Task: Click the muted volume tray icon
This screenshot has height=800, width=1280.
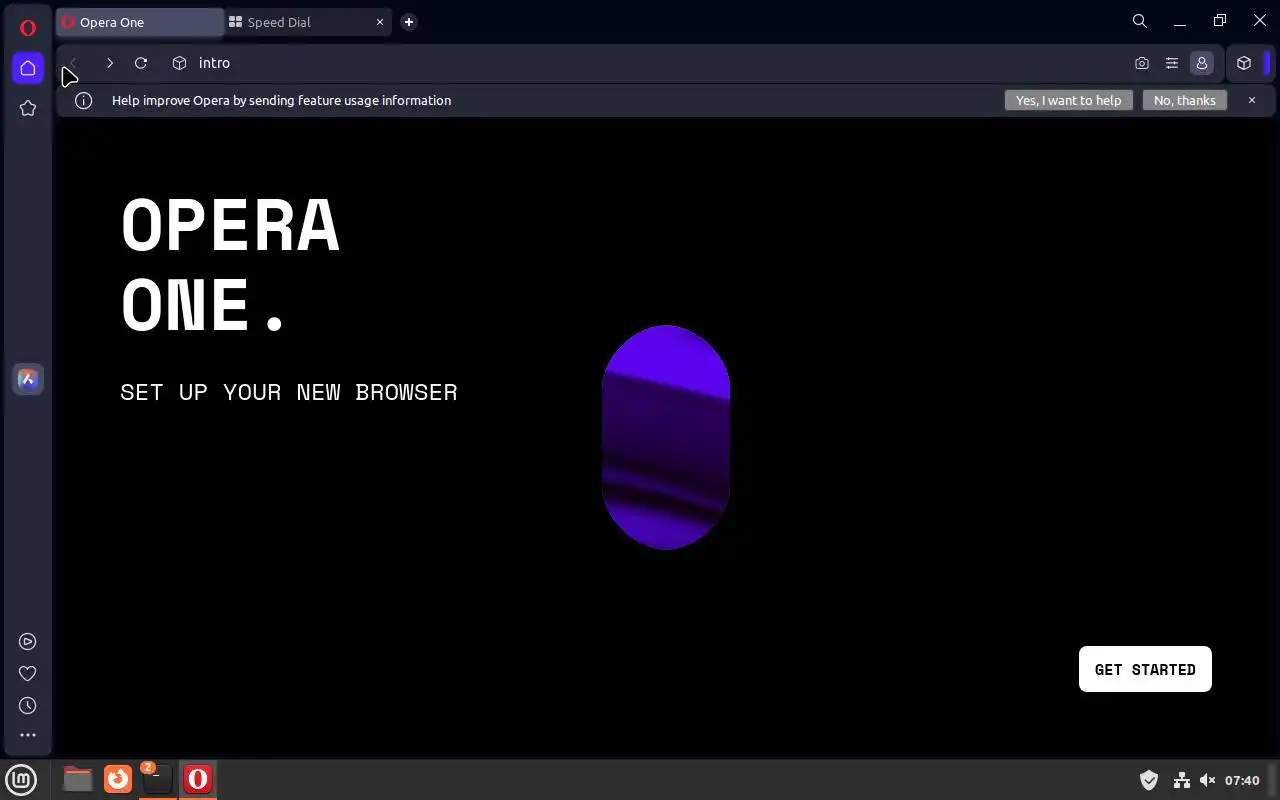Action: (1207, 780)
